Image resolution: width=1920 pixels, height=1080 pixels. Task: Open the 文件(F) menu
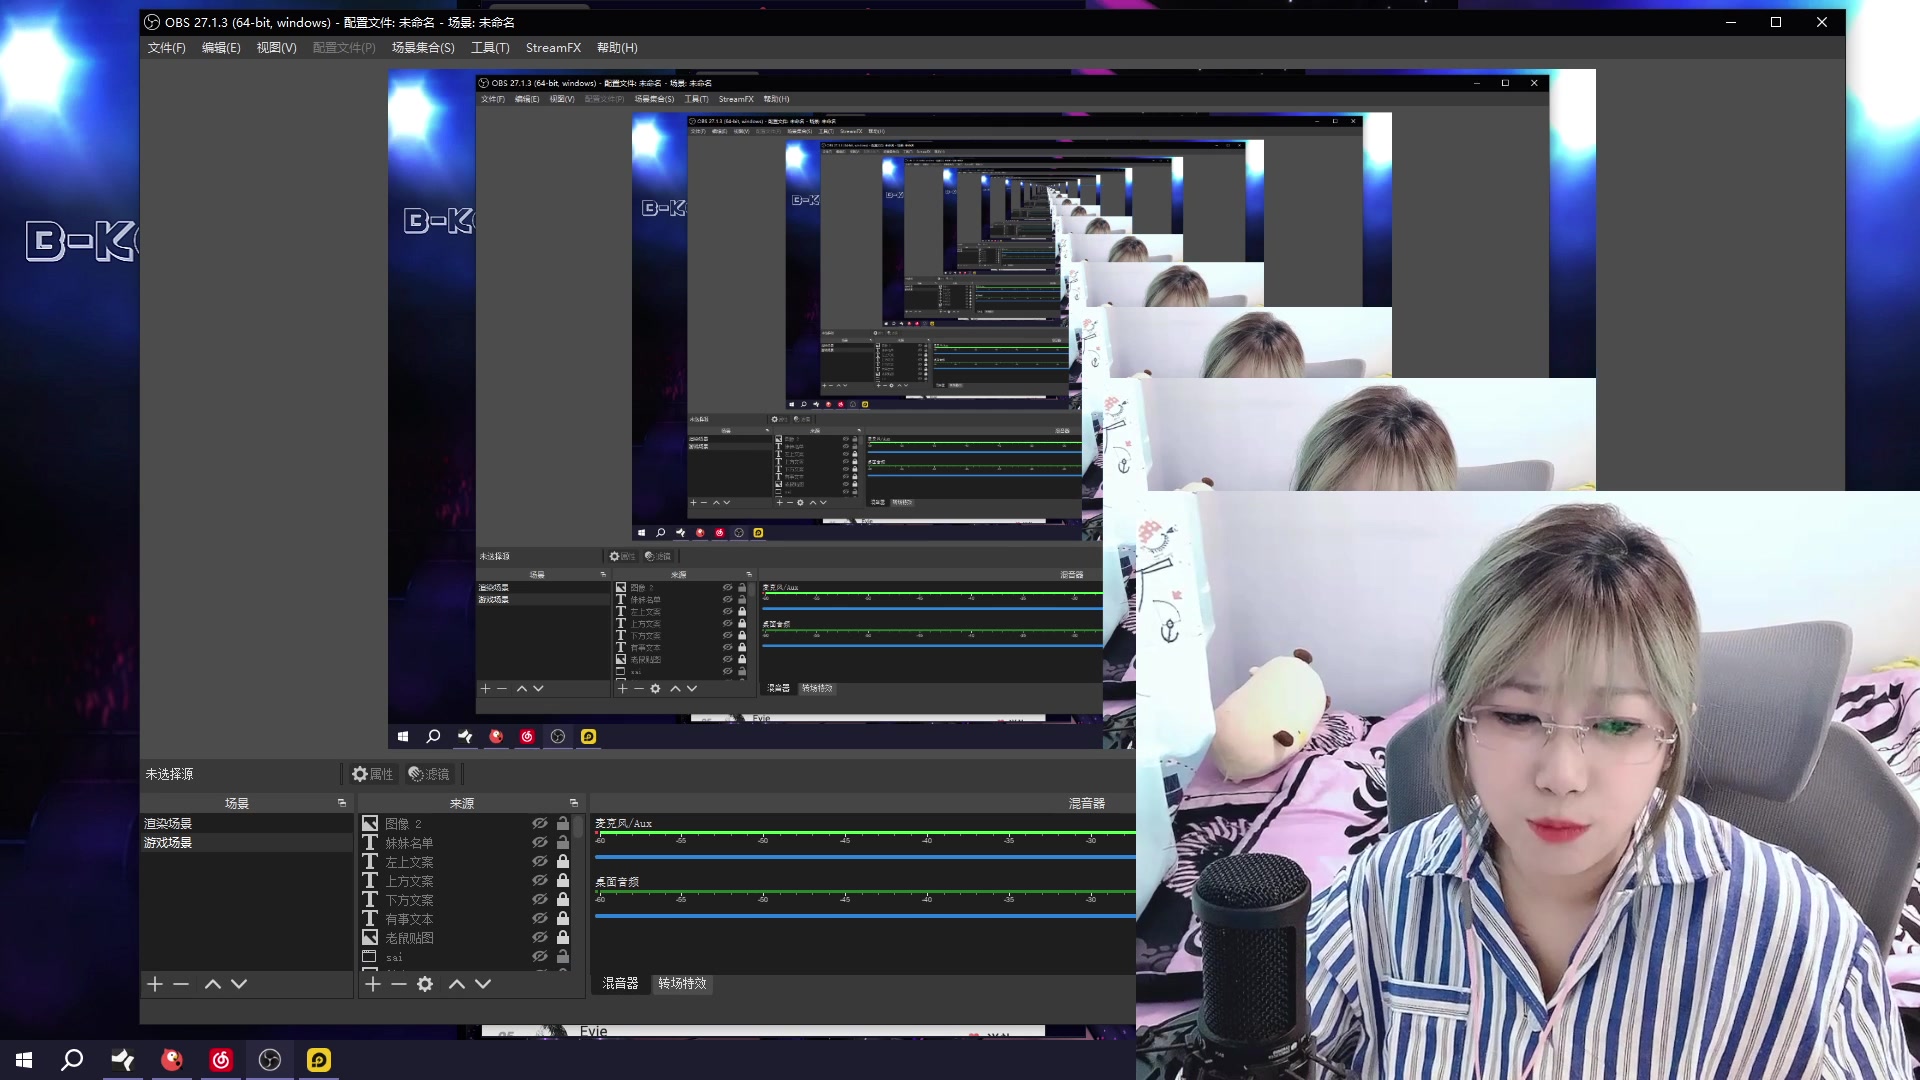[x=166, y=48]
